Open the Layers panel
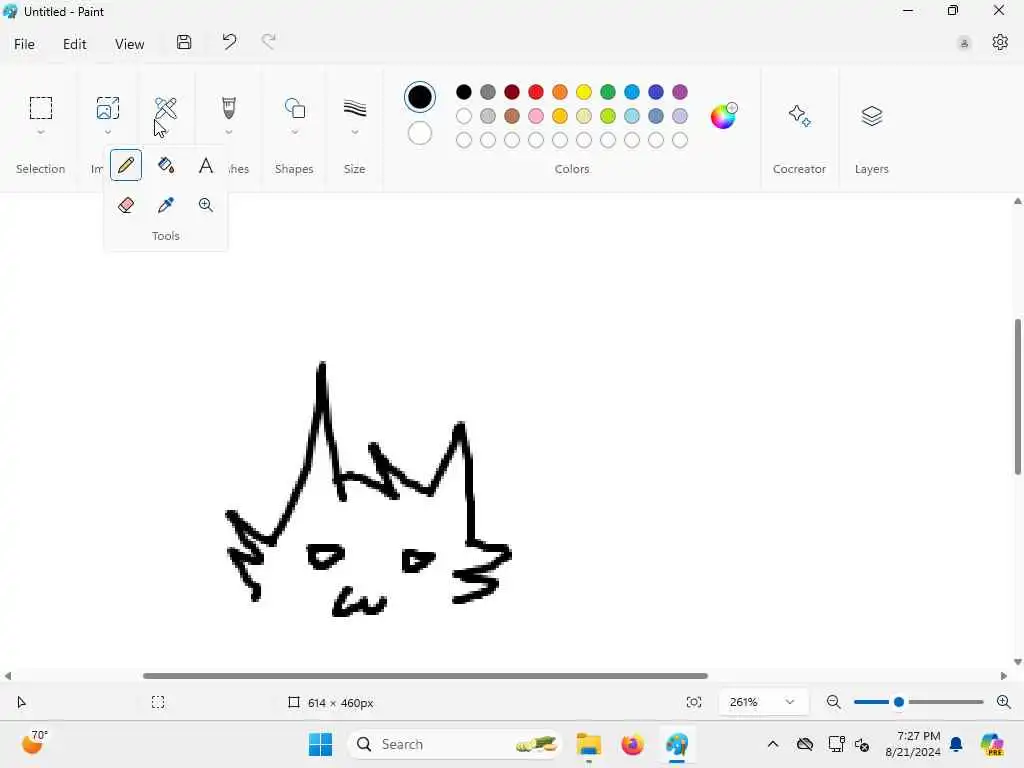The height and width of the screenshot is (768, 1024). [x=872, y=116]
